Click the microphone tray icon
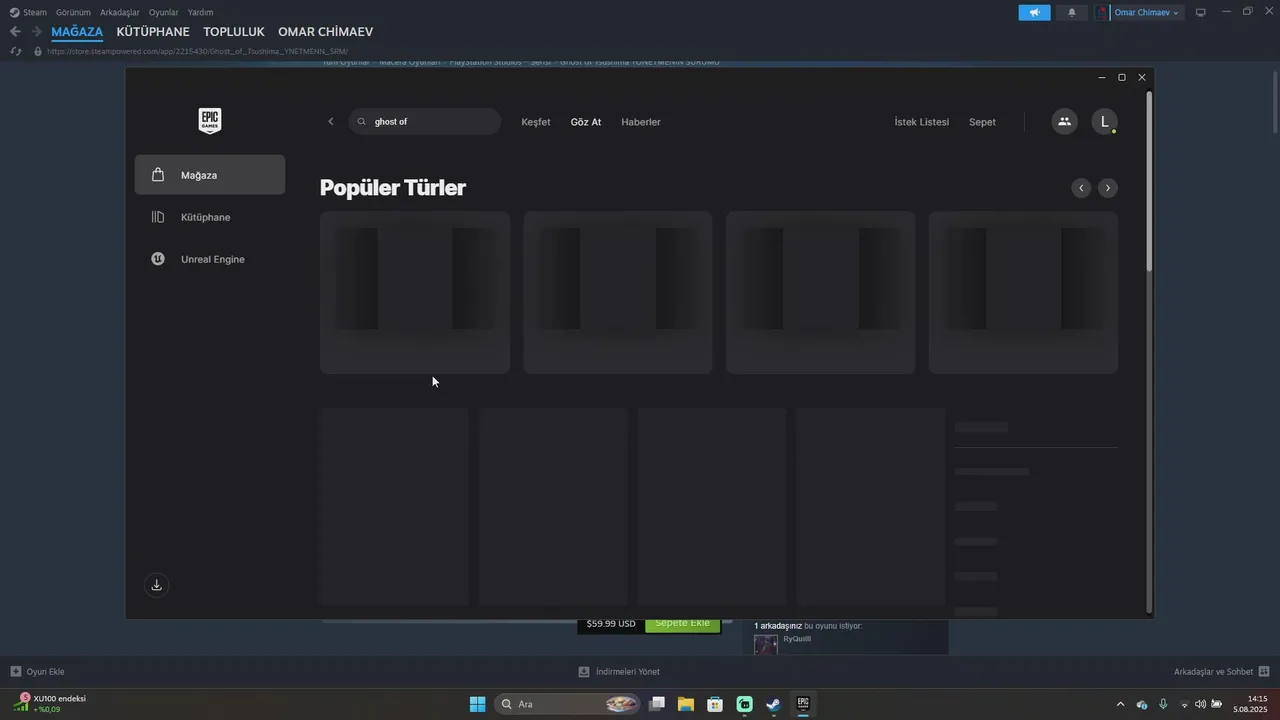The height and width of the screenshot is (720, 1280). (1163, 704)
